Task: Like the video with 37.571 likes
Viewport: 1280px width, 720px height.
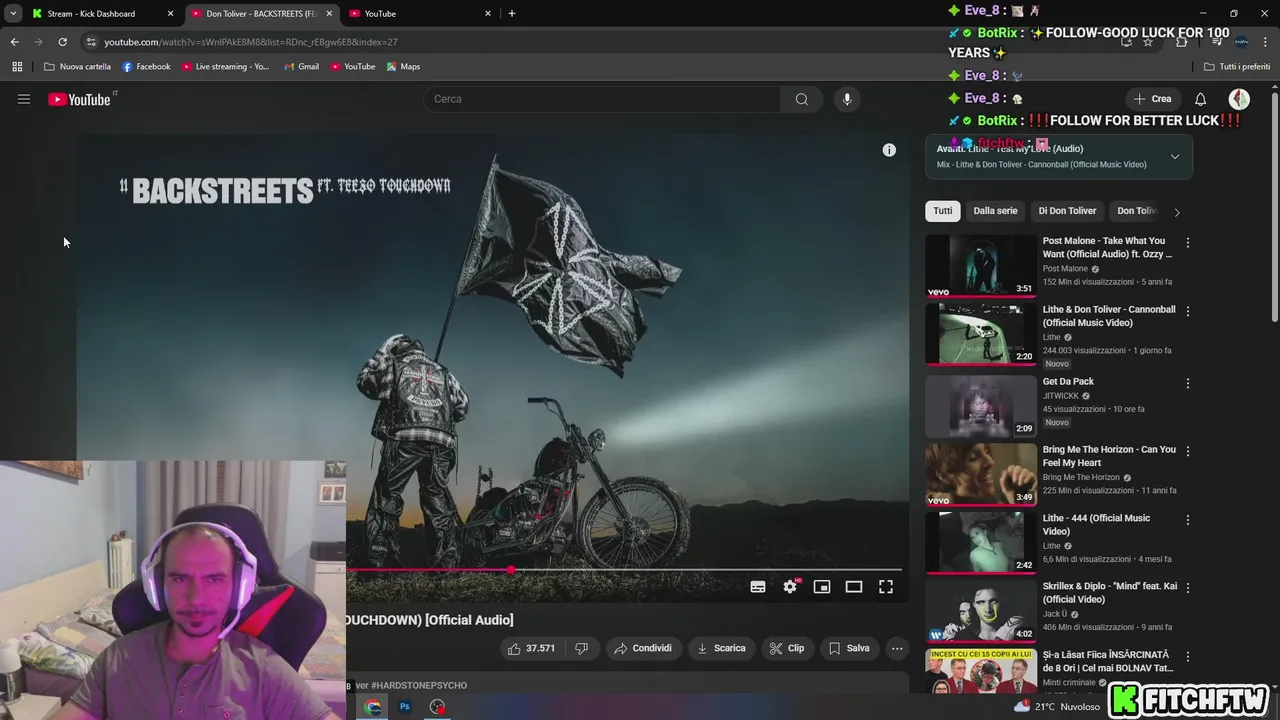Action: (531, 648)
